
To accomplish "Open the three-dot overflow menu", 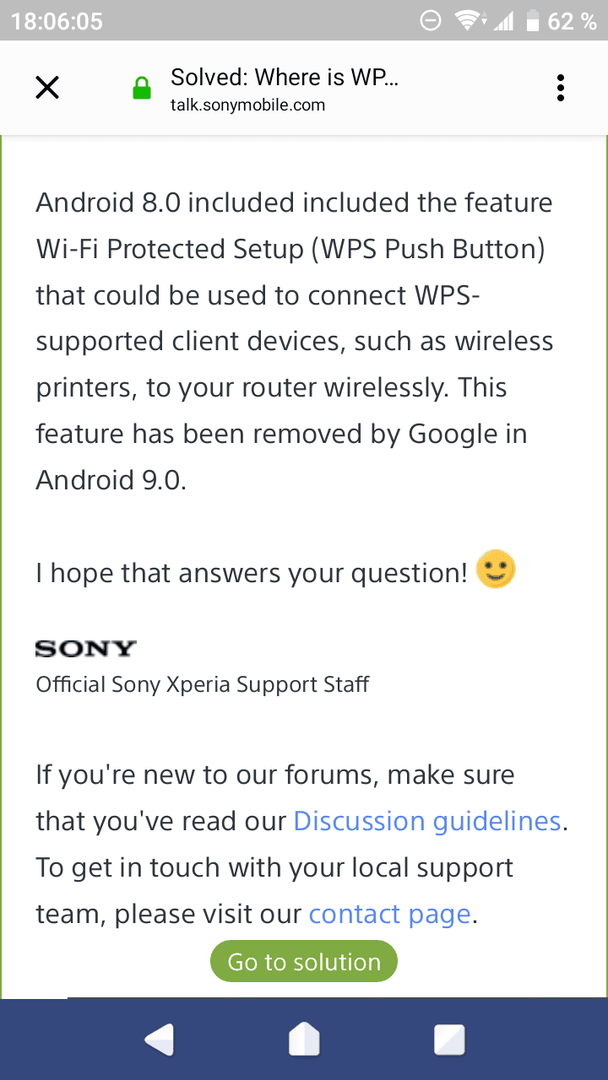I will [x=560, y=88].
